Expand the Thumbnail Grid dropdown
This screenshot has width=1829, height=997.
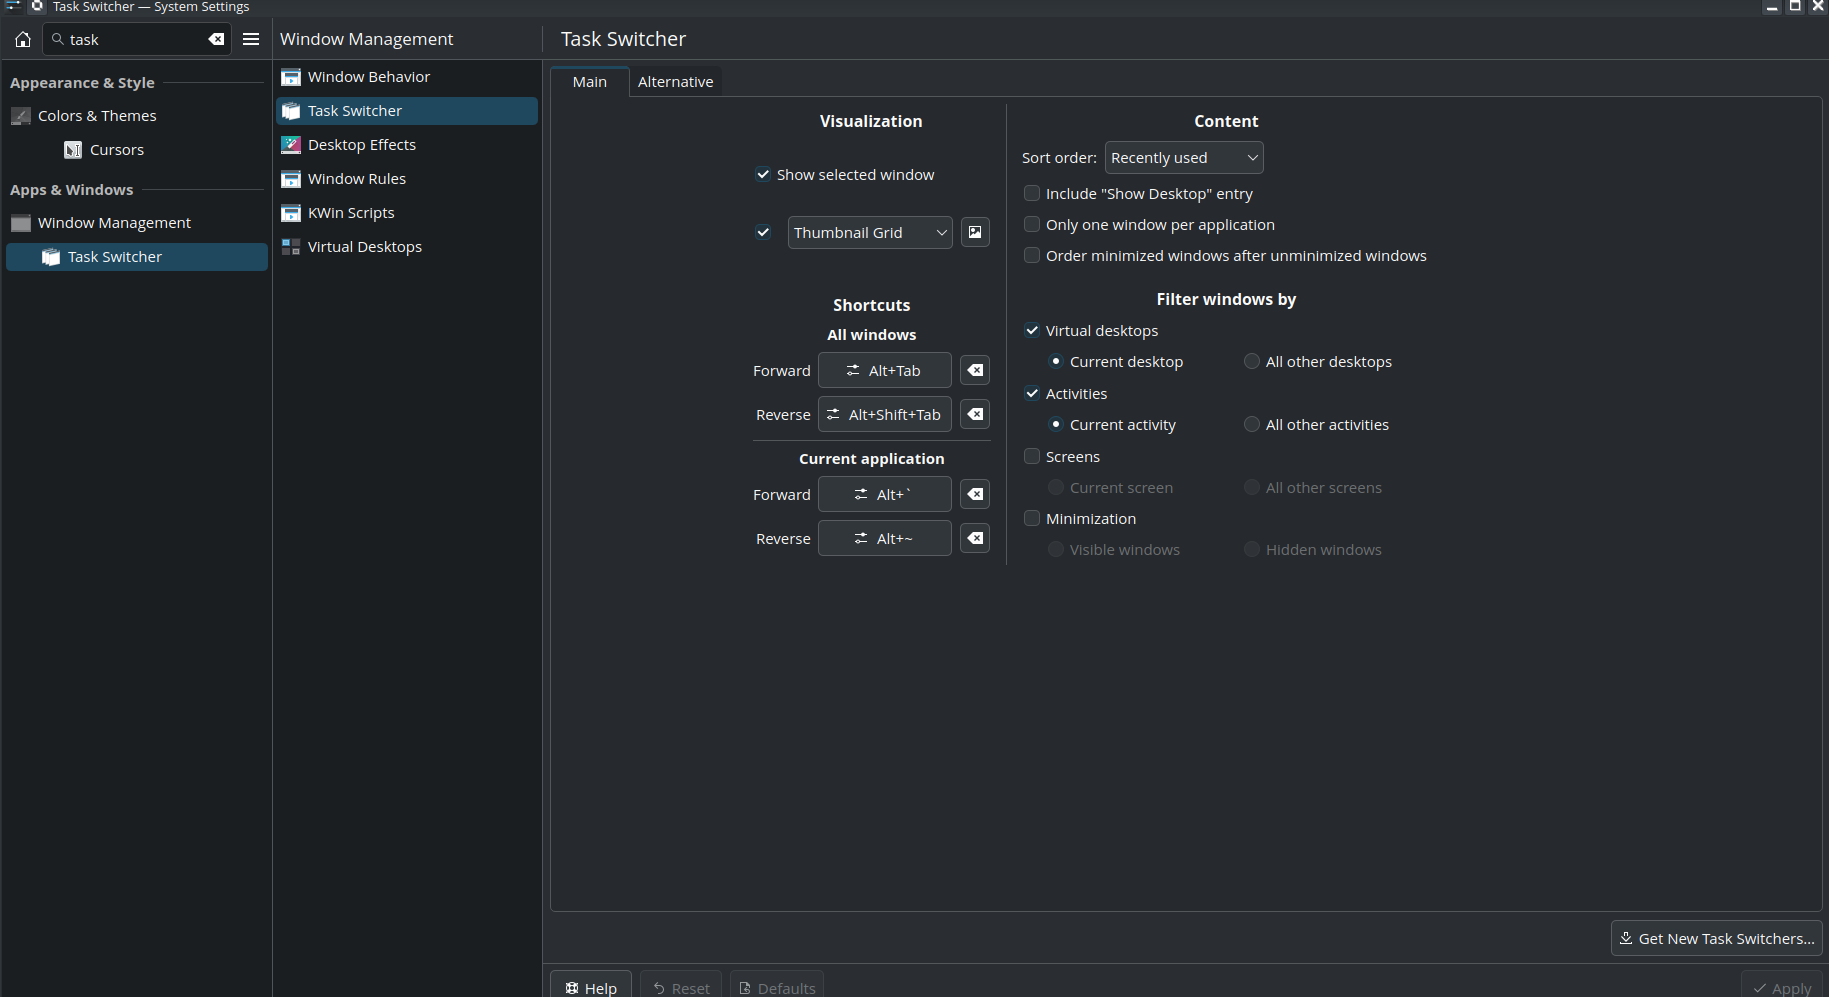869,233
